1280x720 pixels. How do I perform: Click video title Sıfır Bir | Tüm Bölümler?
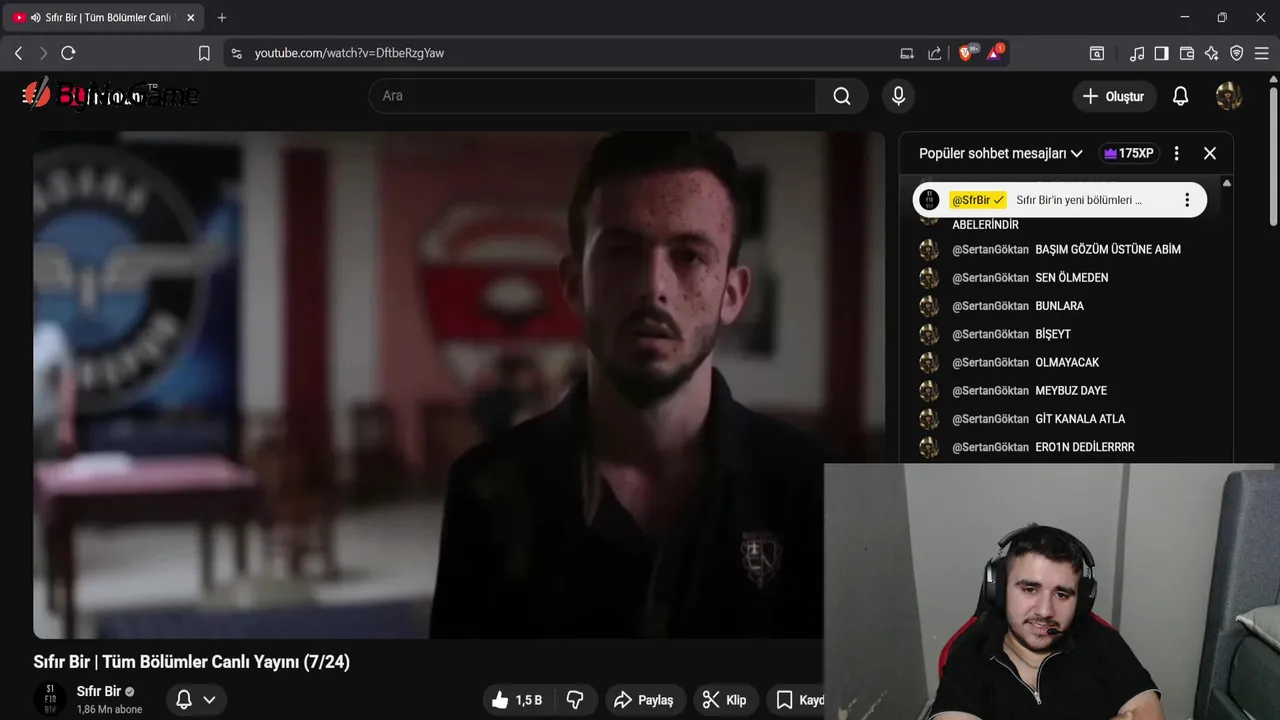[192, 662]
